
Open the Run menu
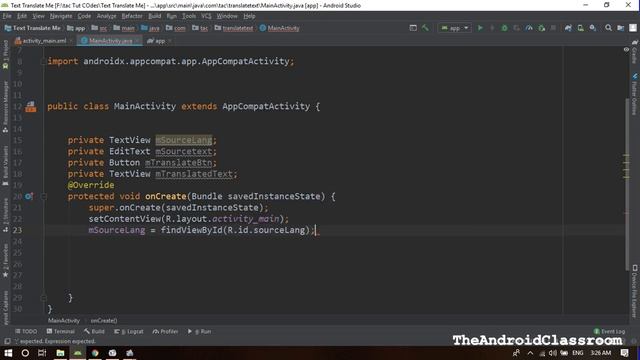[171, 16]
